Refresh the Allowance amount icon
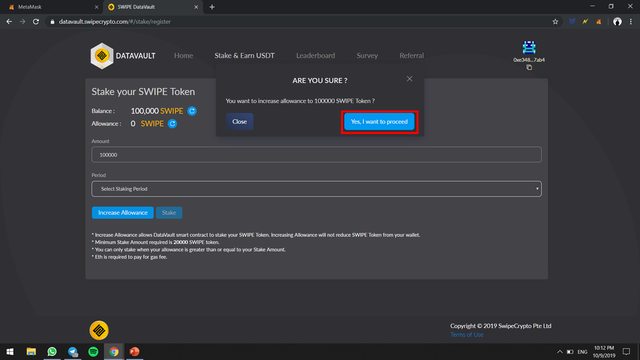 coord(172,124)
